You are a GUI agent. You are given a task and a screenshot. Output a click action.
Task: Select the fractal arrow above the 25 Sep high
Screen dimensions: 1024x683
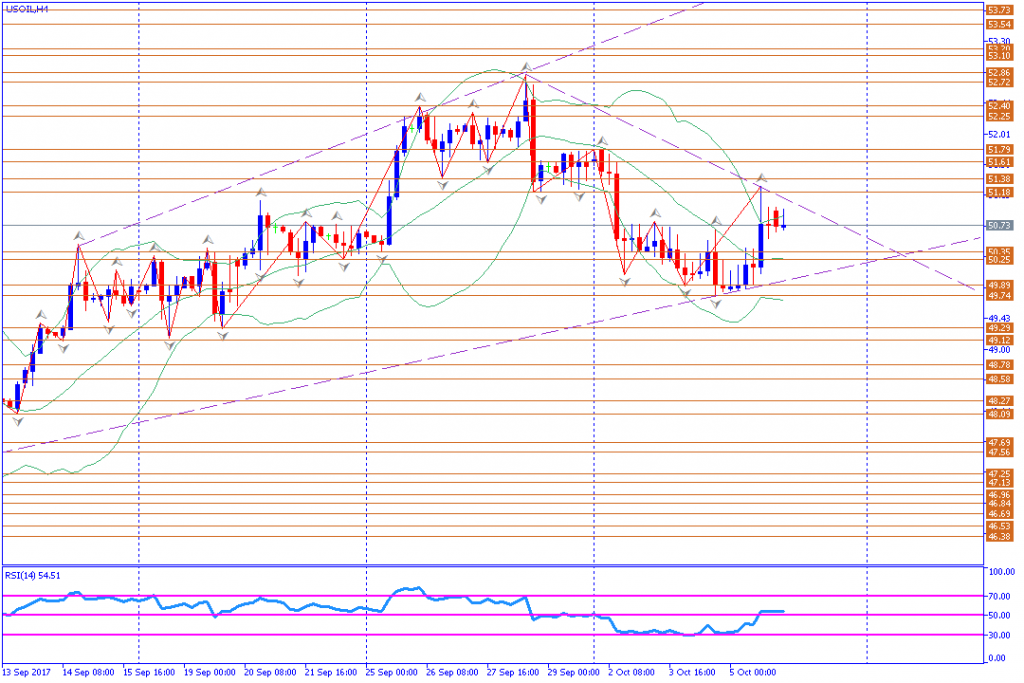pos(420,97)
